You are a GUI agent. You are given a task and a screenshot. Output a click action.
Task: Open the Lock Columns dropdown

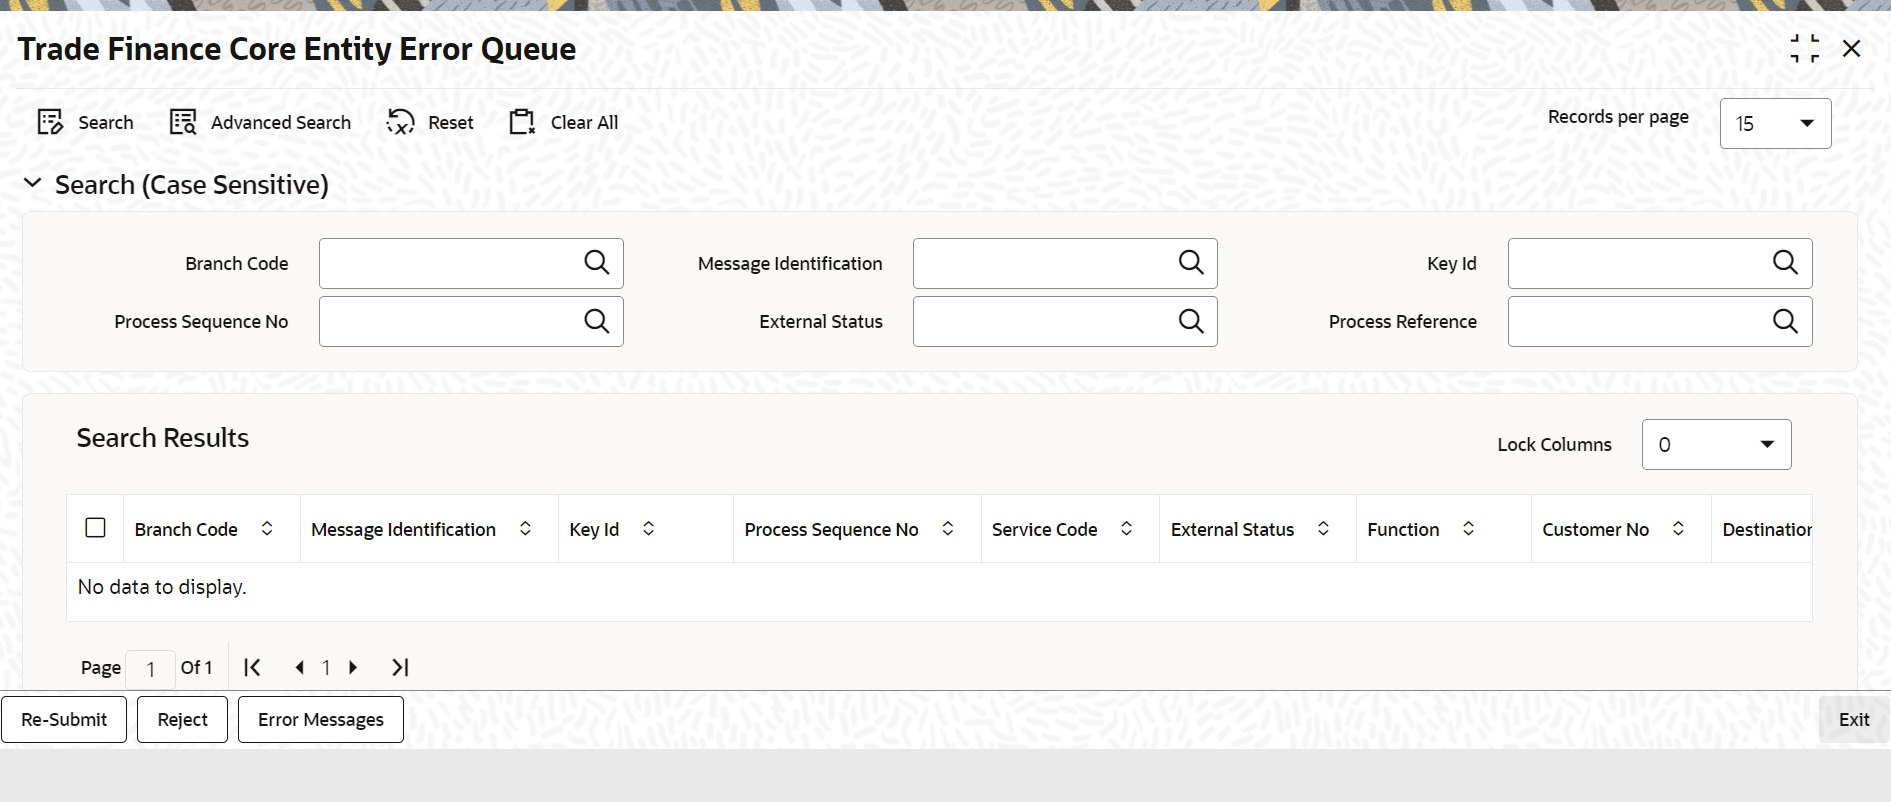pos(1716,445)
